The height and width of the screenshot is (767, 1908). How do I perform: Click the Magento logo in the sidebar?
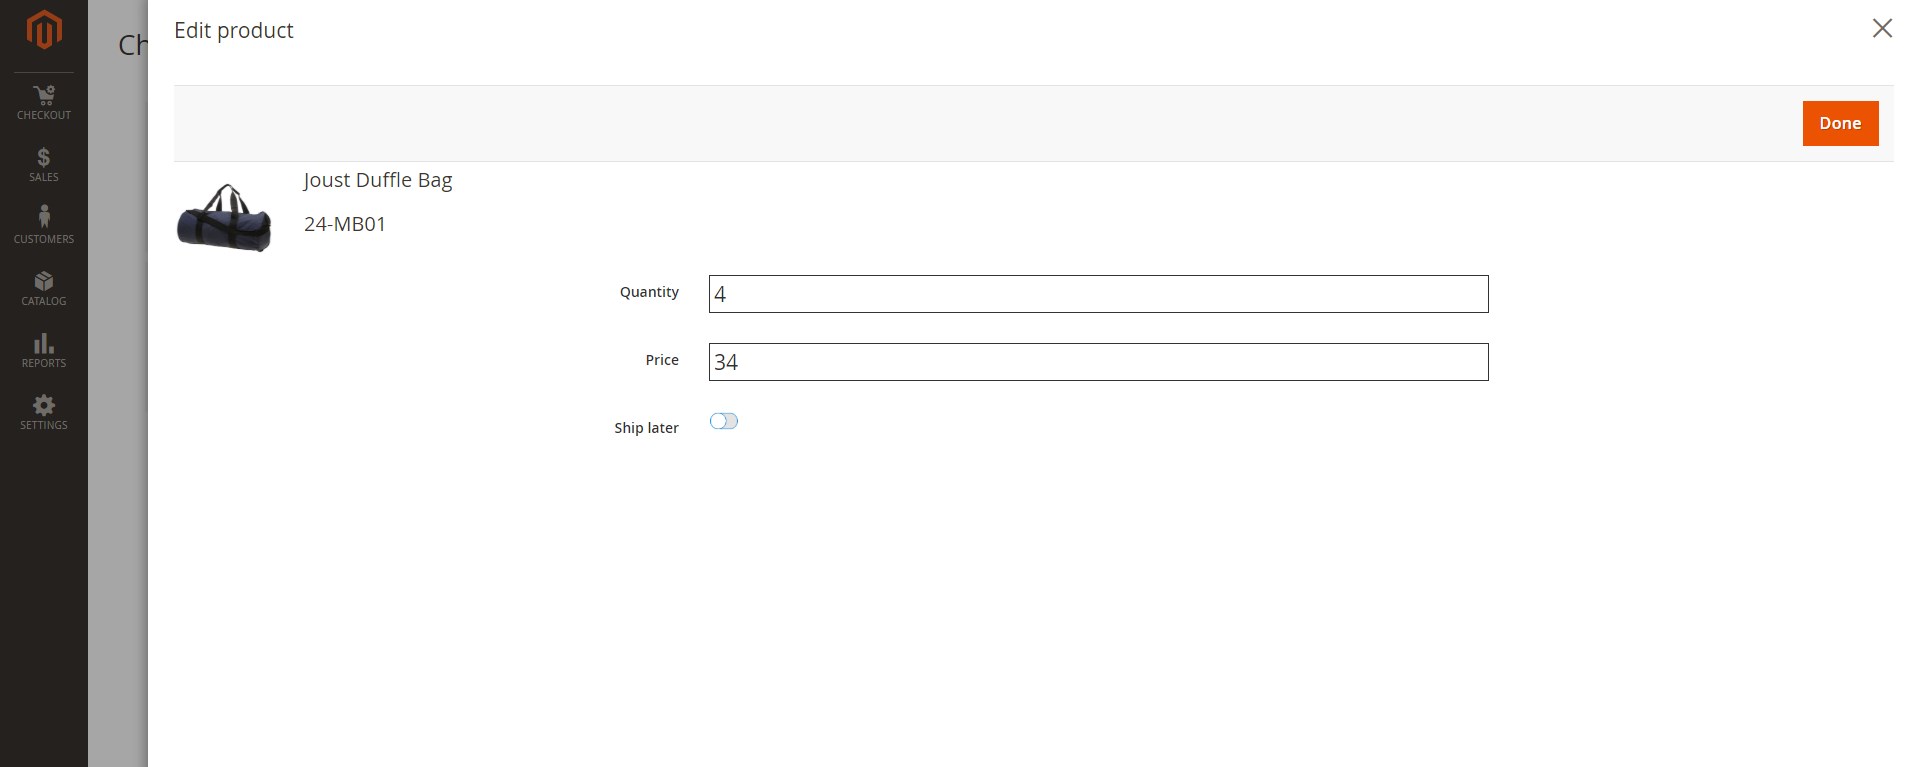click(x=43, y=30)
